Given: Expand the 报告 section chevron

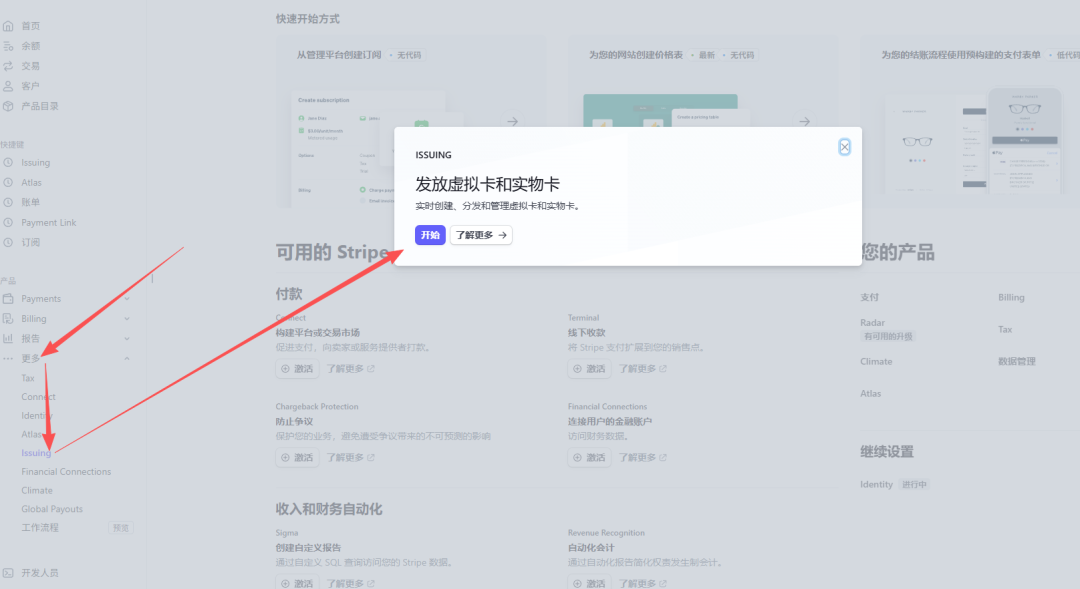Looking at the screenshot, I should point(127,339).
